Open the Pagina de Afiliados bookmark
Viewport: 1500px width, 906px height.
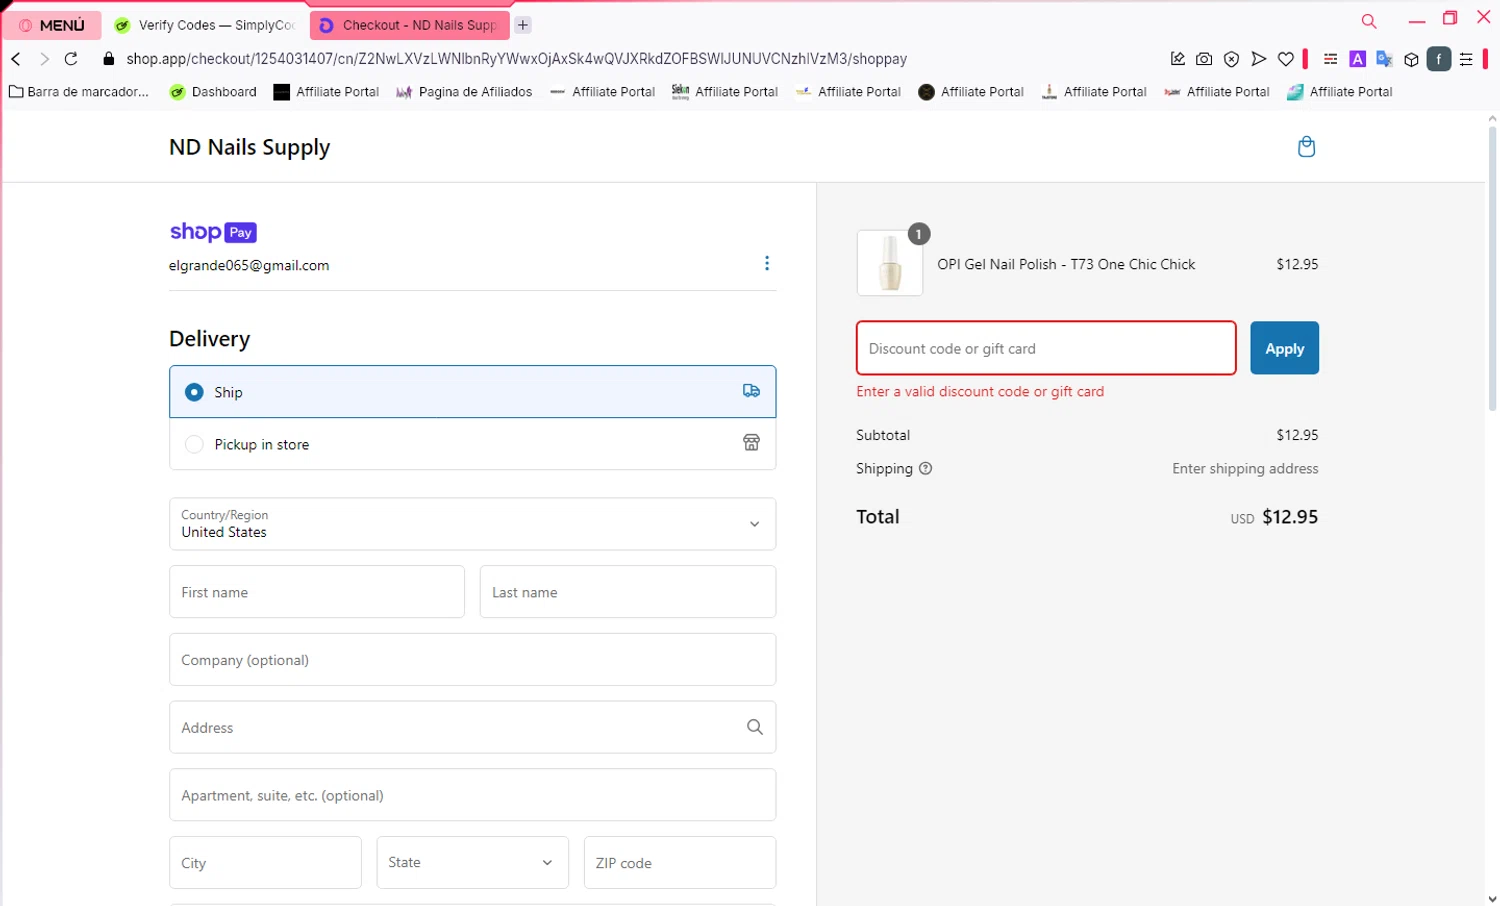coord(464,92)
